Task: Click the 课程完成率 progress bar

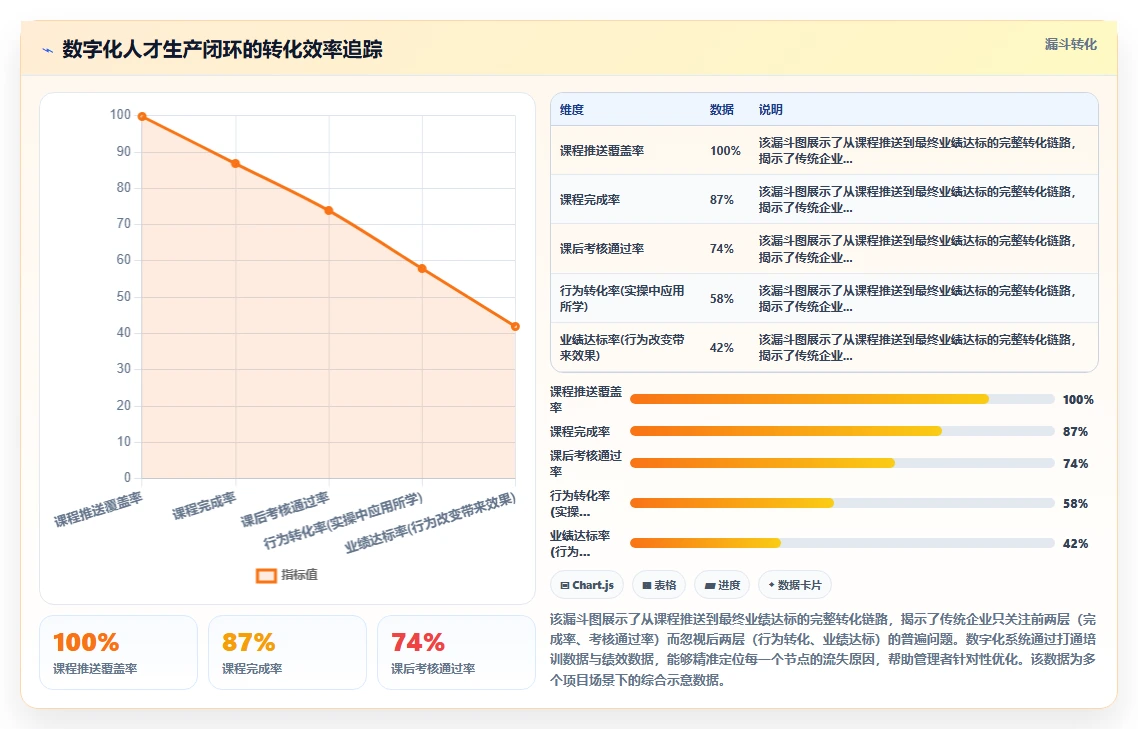Action: tap(842, 431)
